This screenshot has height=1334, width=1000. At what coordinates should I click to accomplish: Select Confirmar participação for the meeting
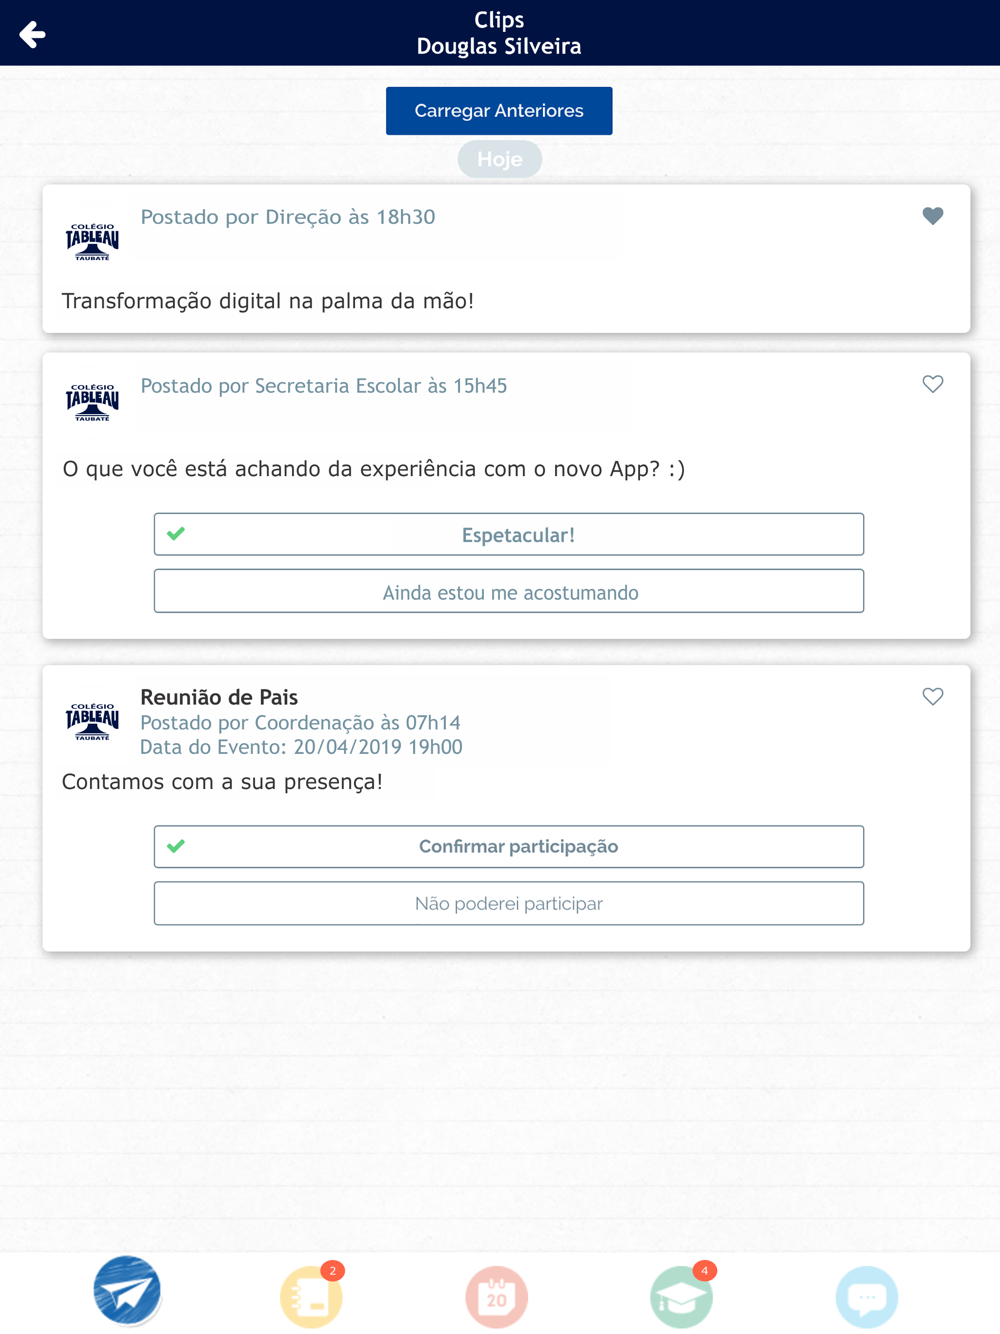[509, 846]
